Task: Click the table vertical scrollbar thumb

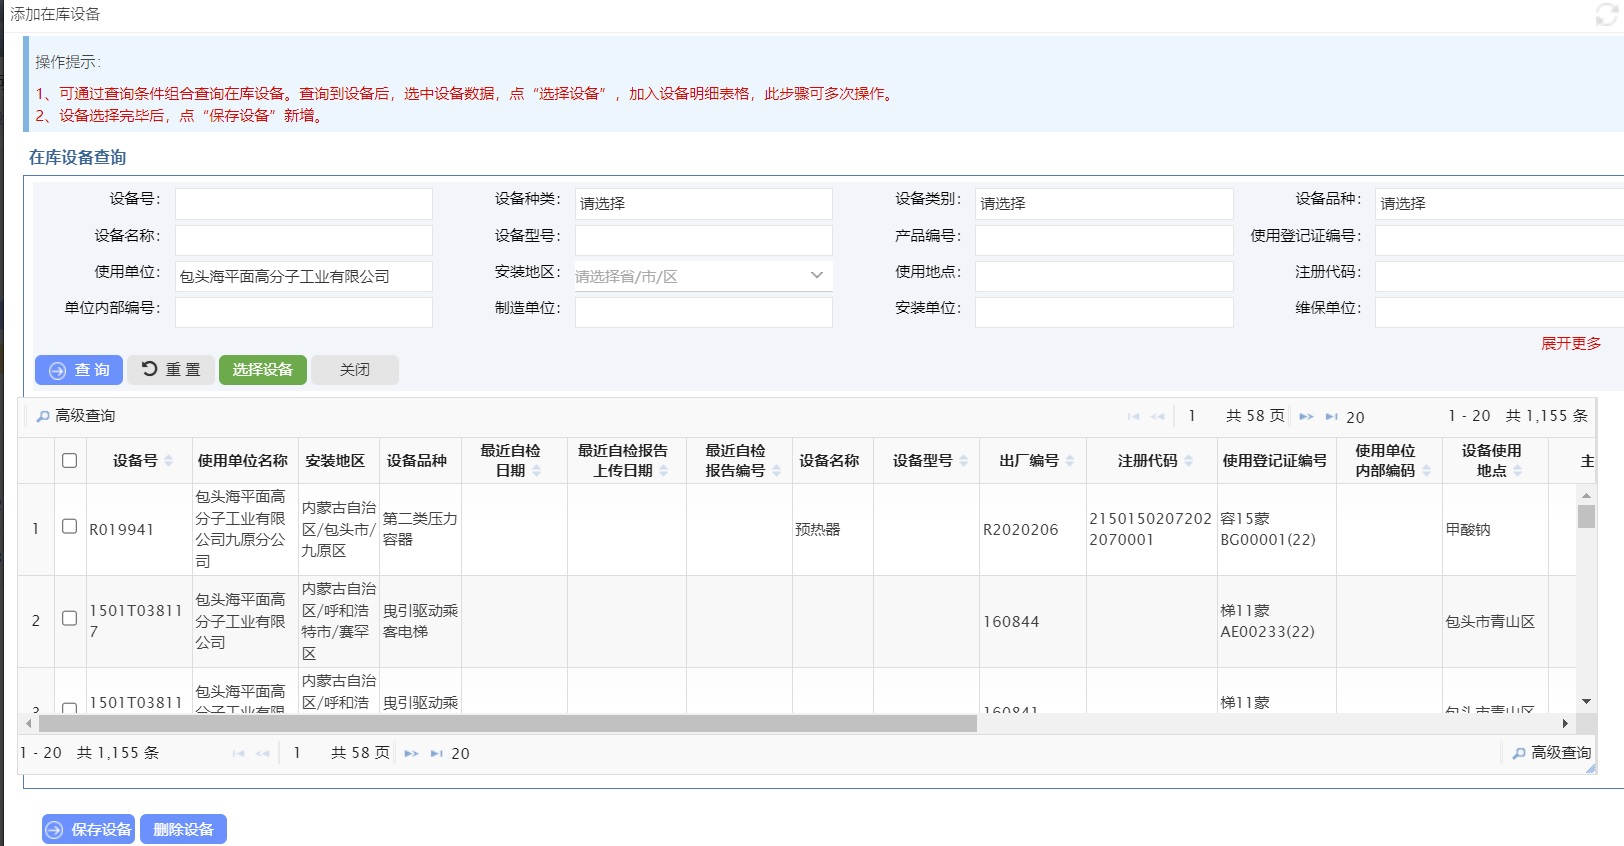Action: [x=1586, y=516]
